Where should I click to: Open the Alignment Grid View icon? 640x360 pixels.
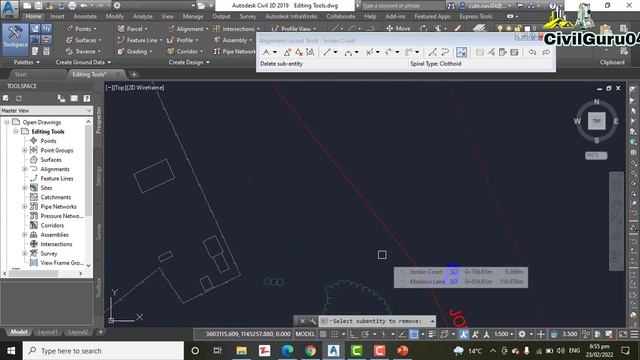(514, 52)
